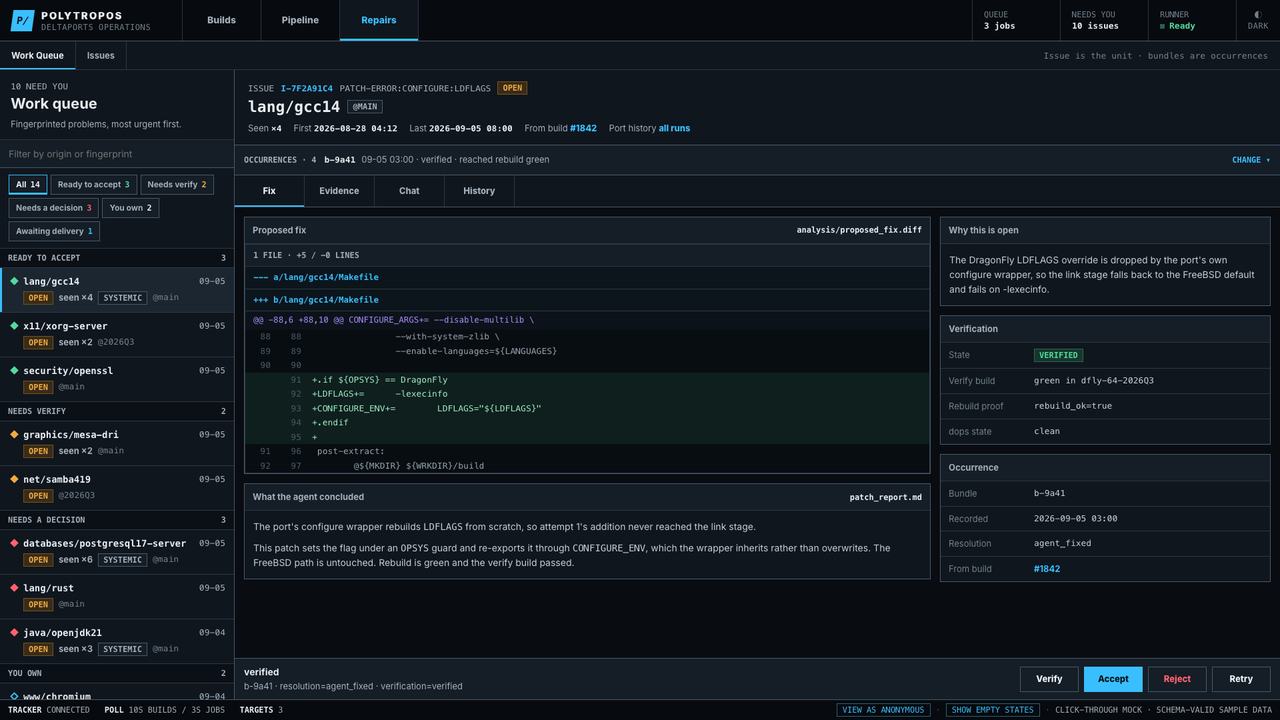1280x720 pixels.
Task: Click diamond icon beside lang/gcc14 in queue
Action: click(x=14, y=281)
